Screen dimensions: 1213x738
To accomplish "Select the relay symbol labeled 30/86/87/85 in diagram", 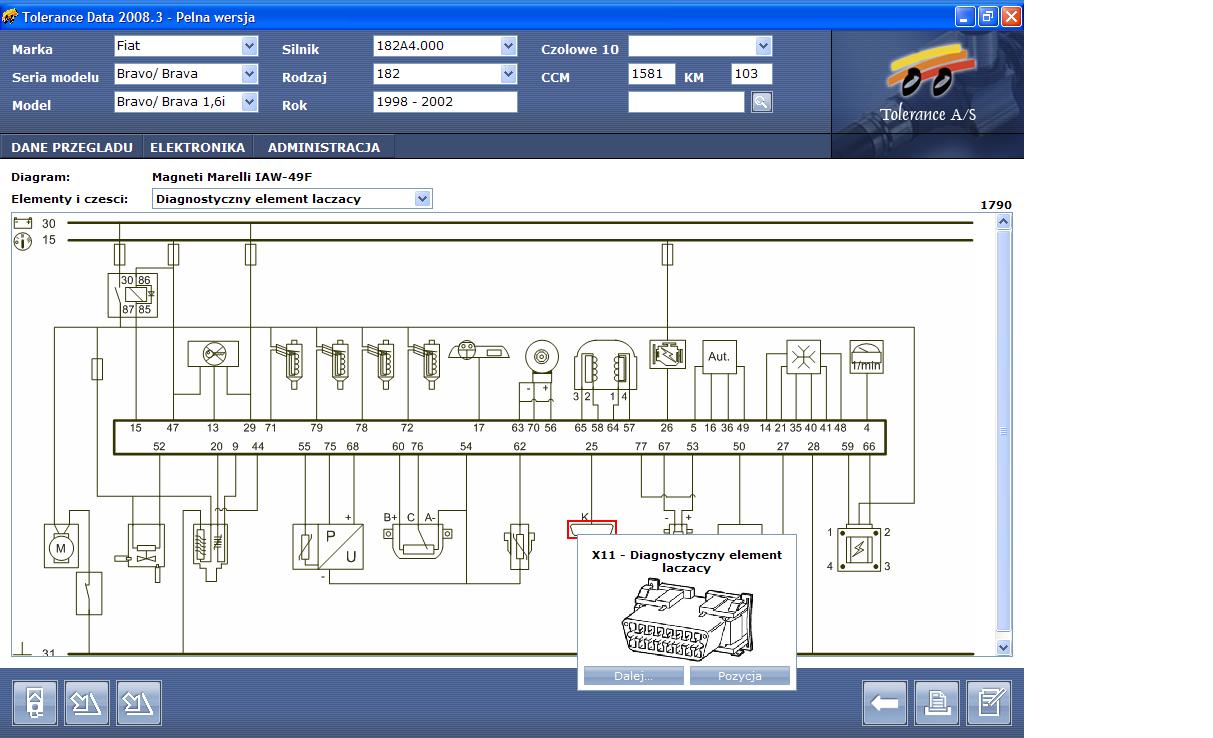I will point(134,296).
